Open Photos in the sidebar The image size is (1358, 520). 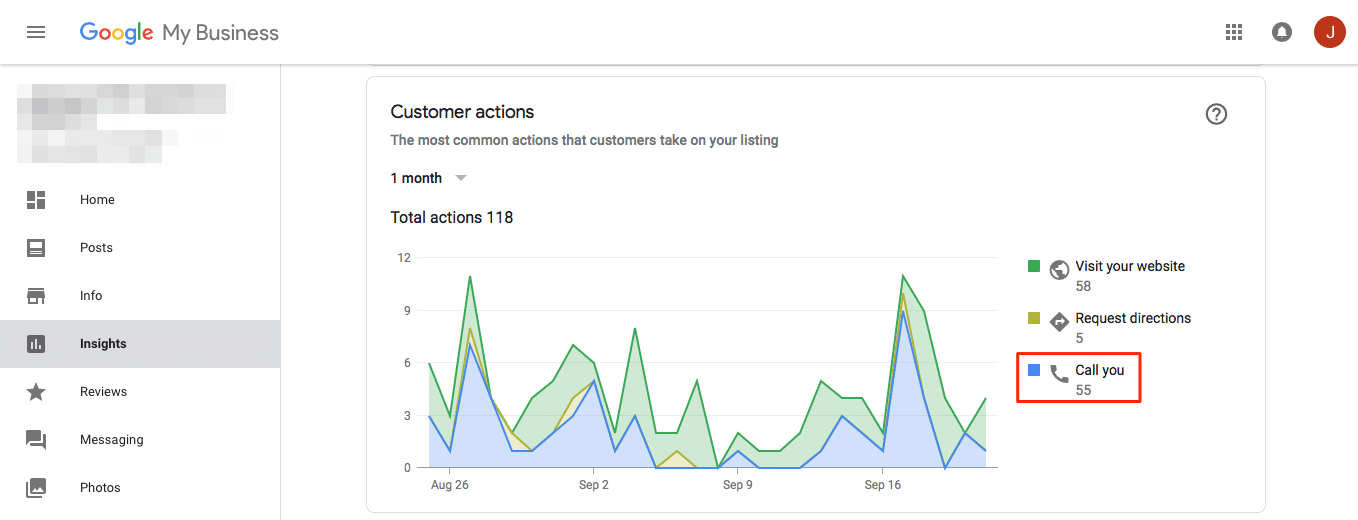pyautogui.click(x=140, y=488)
